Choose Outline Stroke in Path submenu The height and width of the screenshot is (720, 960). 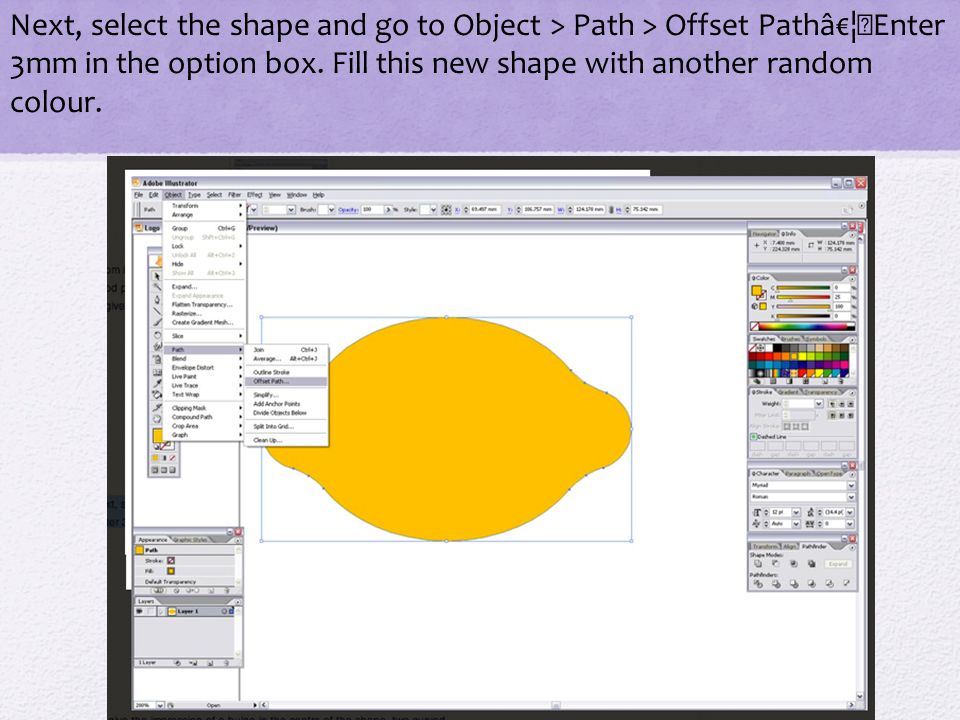286,372
